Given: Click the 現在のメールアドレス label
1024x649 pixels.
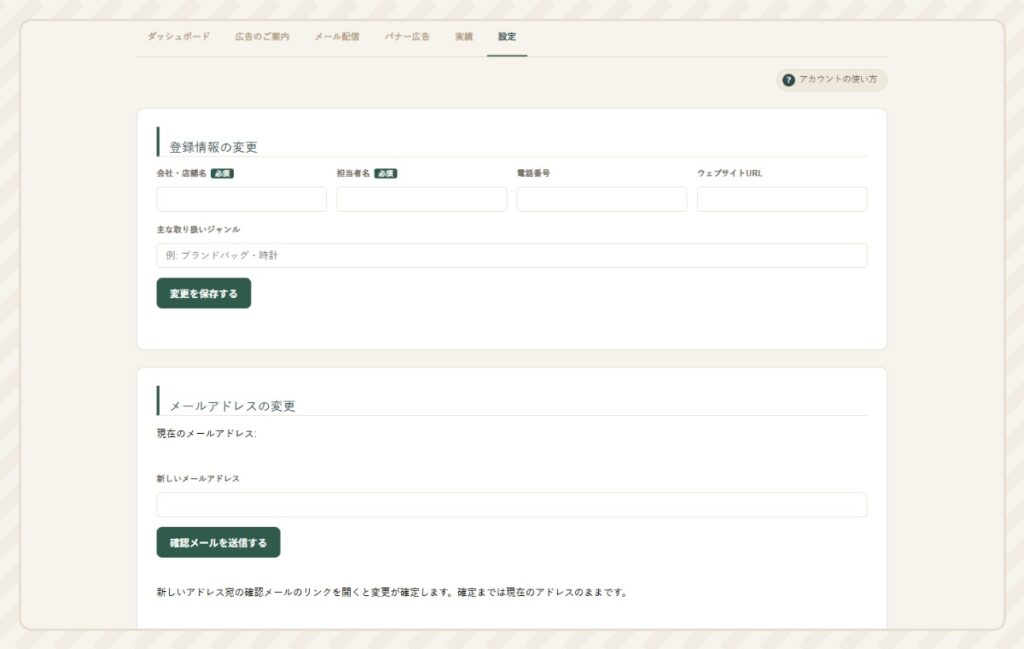Looking at the screenshot, I should (x=206, y=434).
